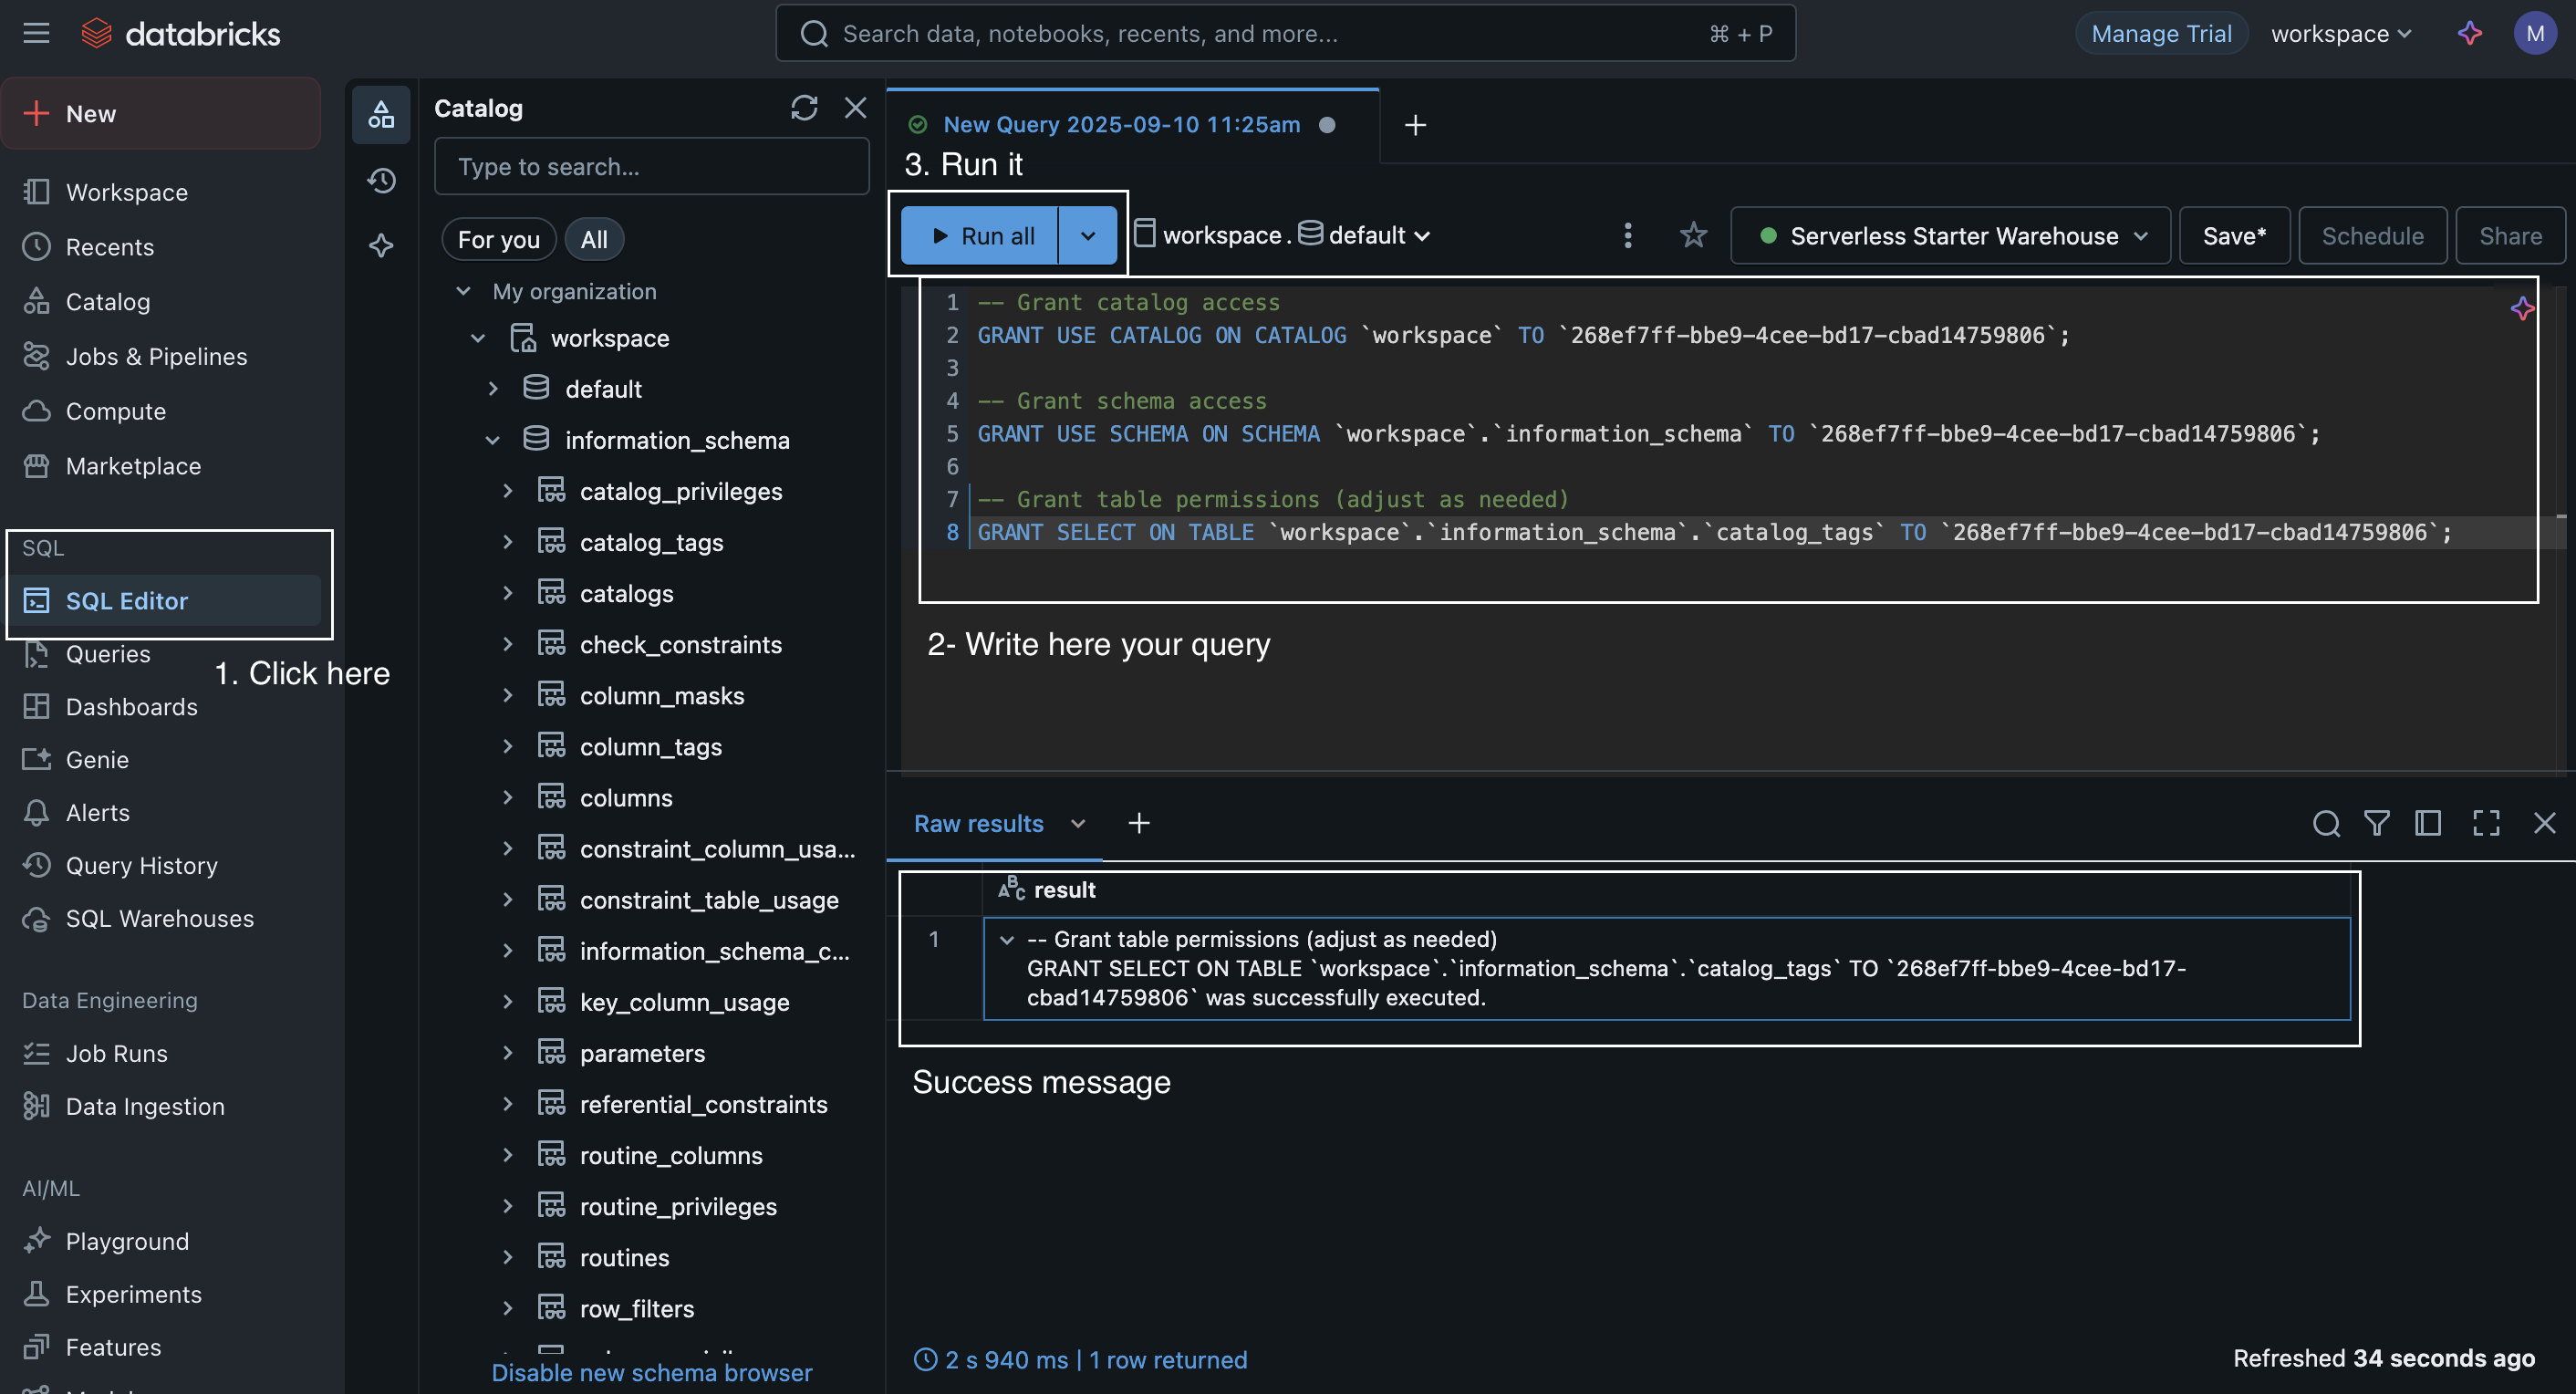The image size is (2576, 1394).
Task: Open Query History
Action: [x=141, y=865]
